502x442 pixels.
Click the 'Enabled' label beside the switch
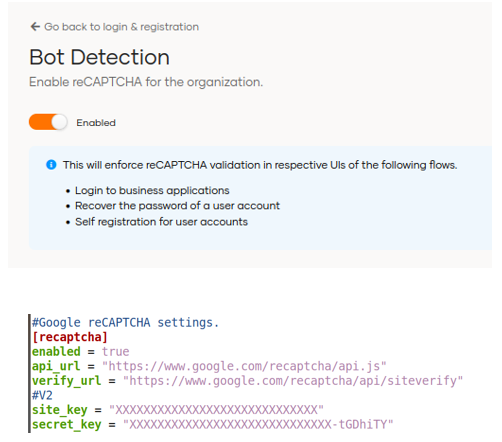click(96, 123)
